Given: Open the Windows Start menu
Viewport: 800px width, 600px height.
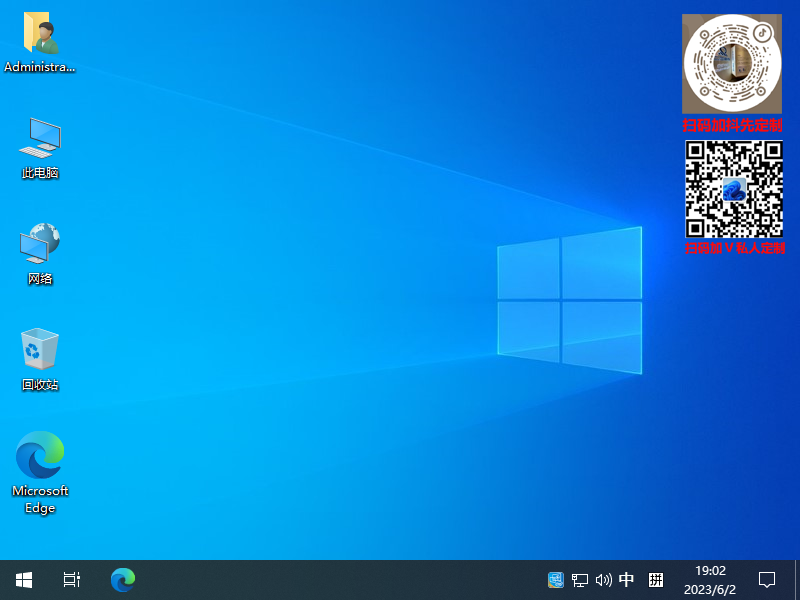Looking at the screenshot, I should [x=24, y=580].
